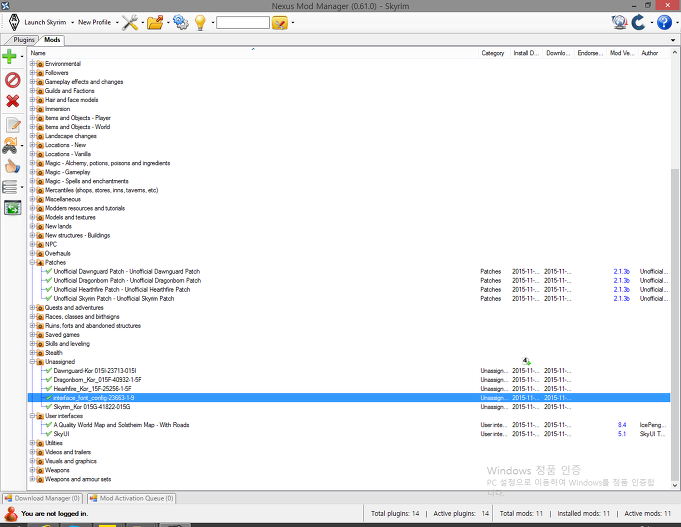
Task: Open dropdown arrow next to green plus icon
Action: click(22, 56)
